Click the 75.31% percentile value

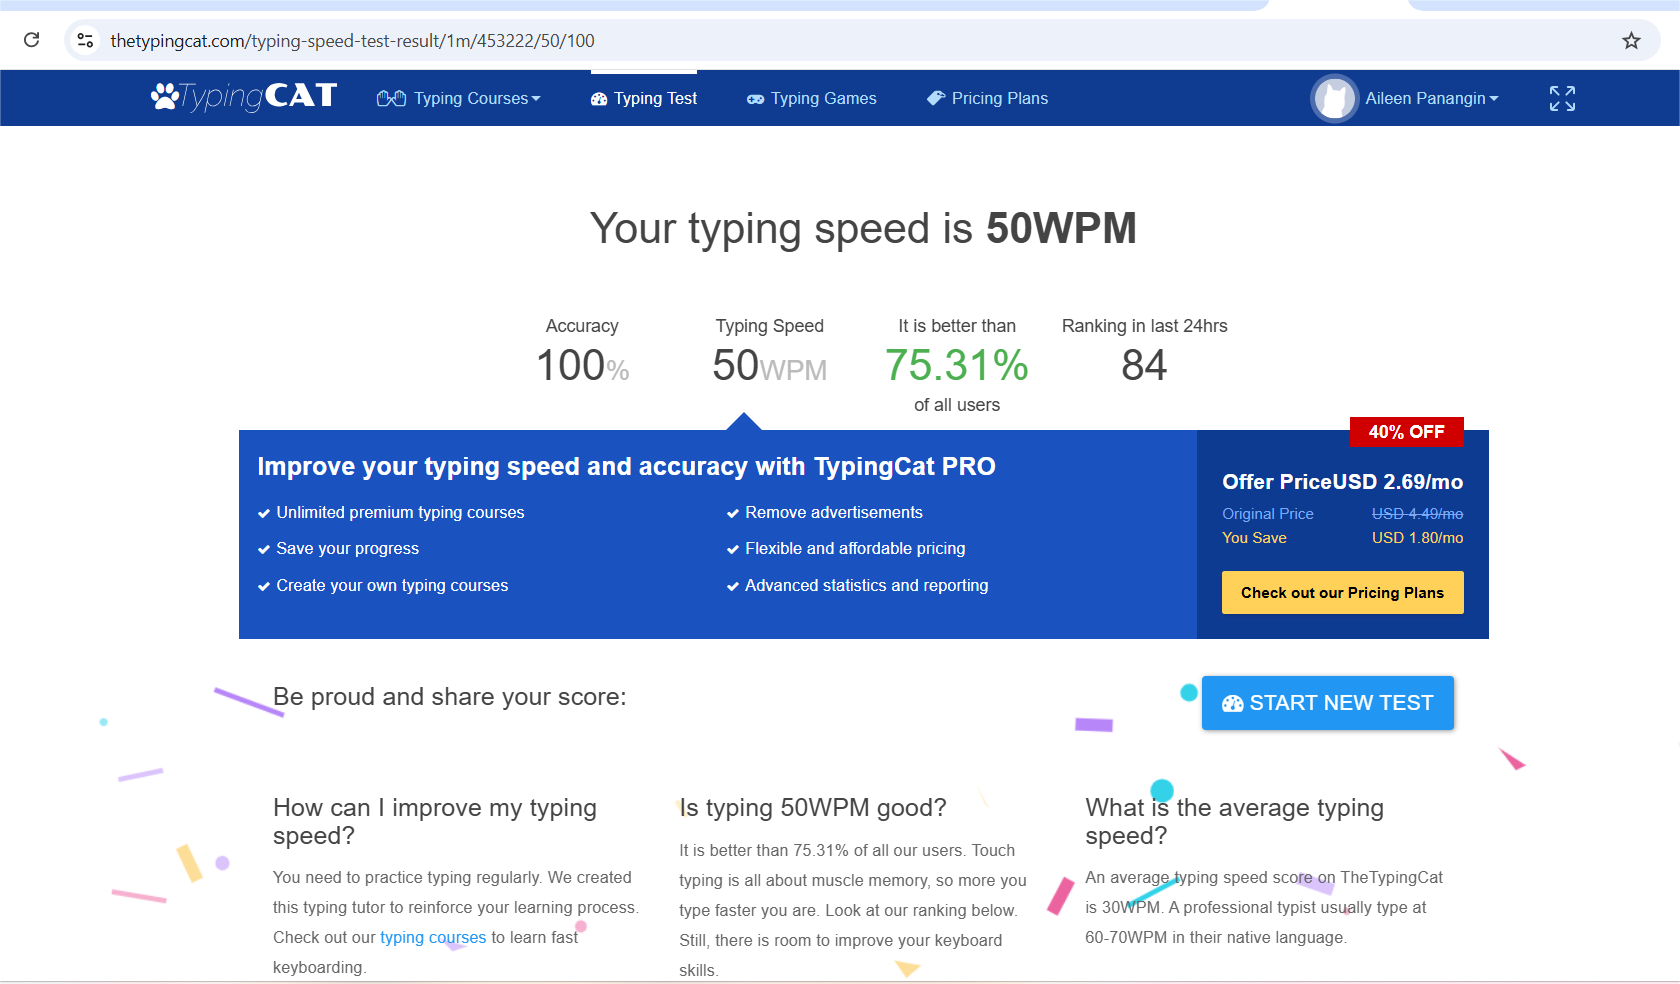(957, 365)
